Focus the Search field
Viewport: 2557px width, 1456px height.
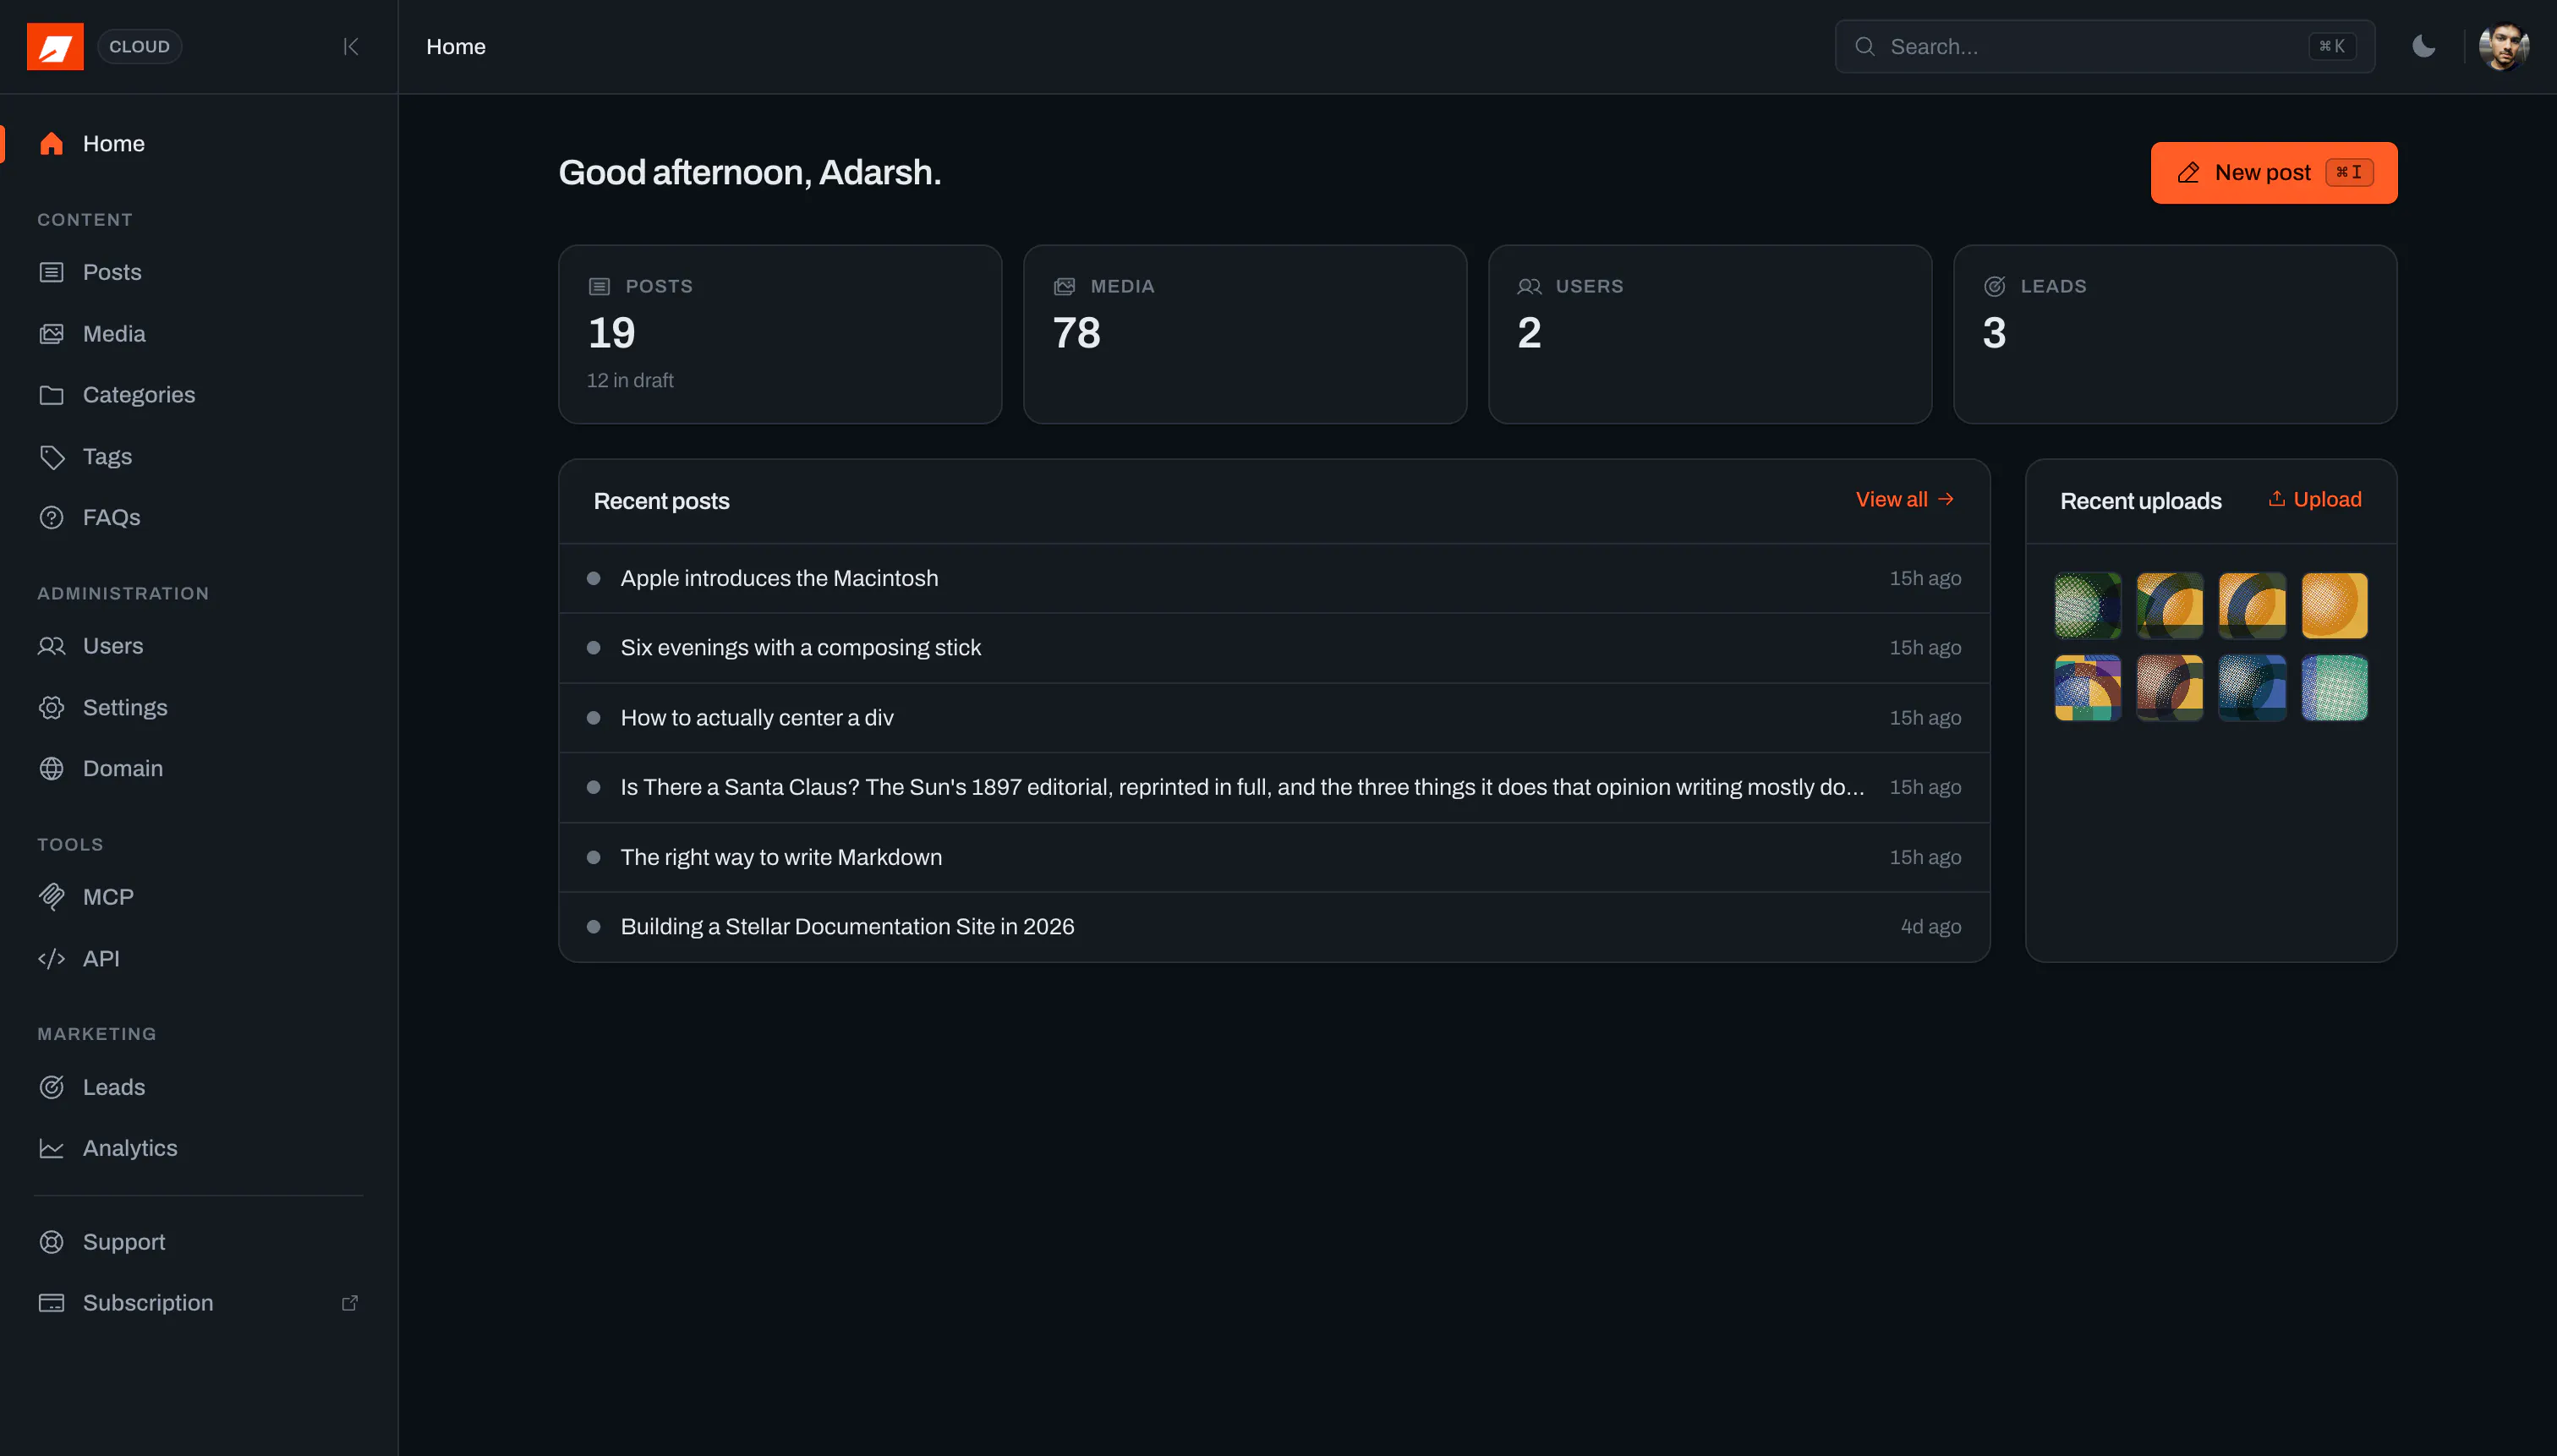click(x=2104, y=47)
